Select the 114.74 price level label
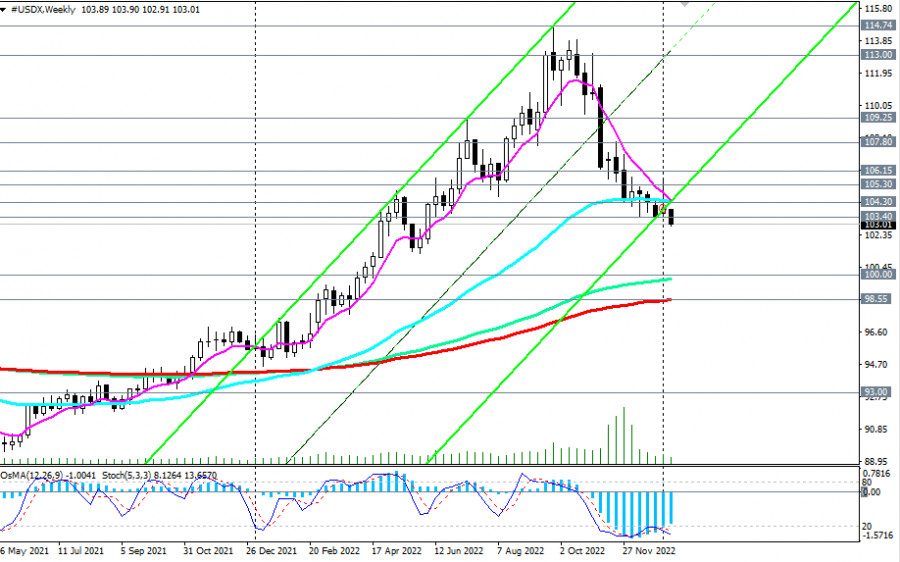Viewport: 900px width, 562px height. tap(878, 25)
